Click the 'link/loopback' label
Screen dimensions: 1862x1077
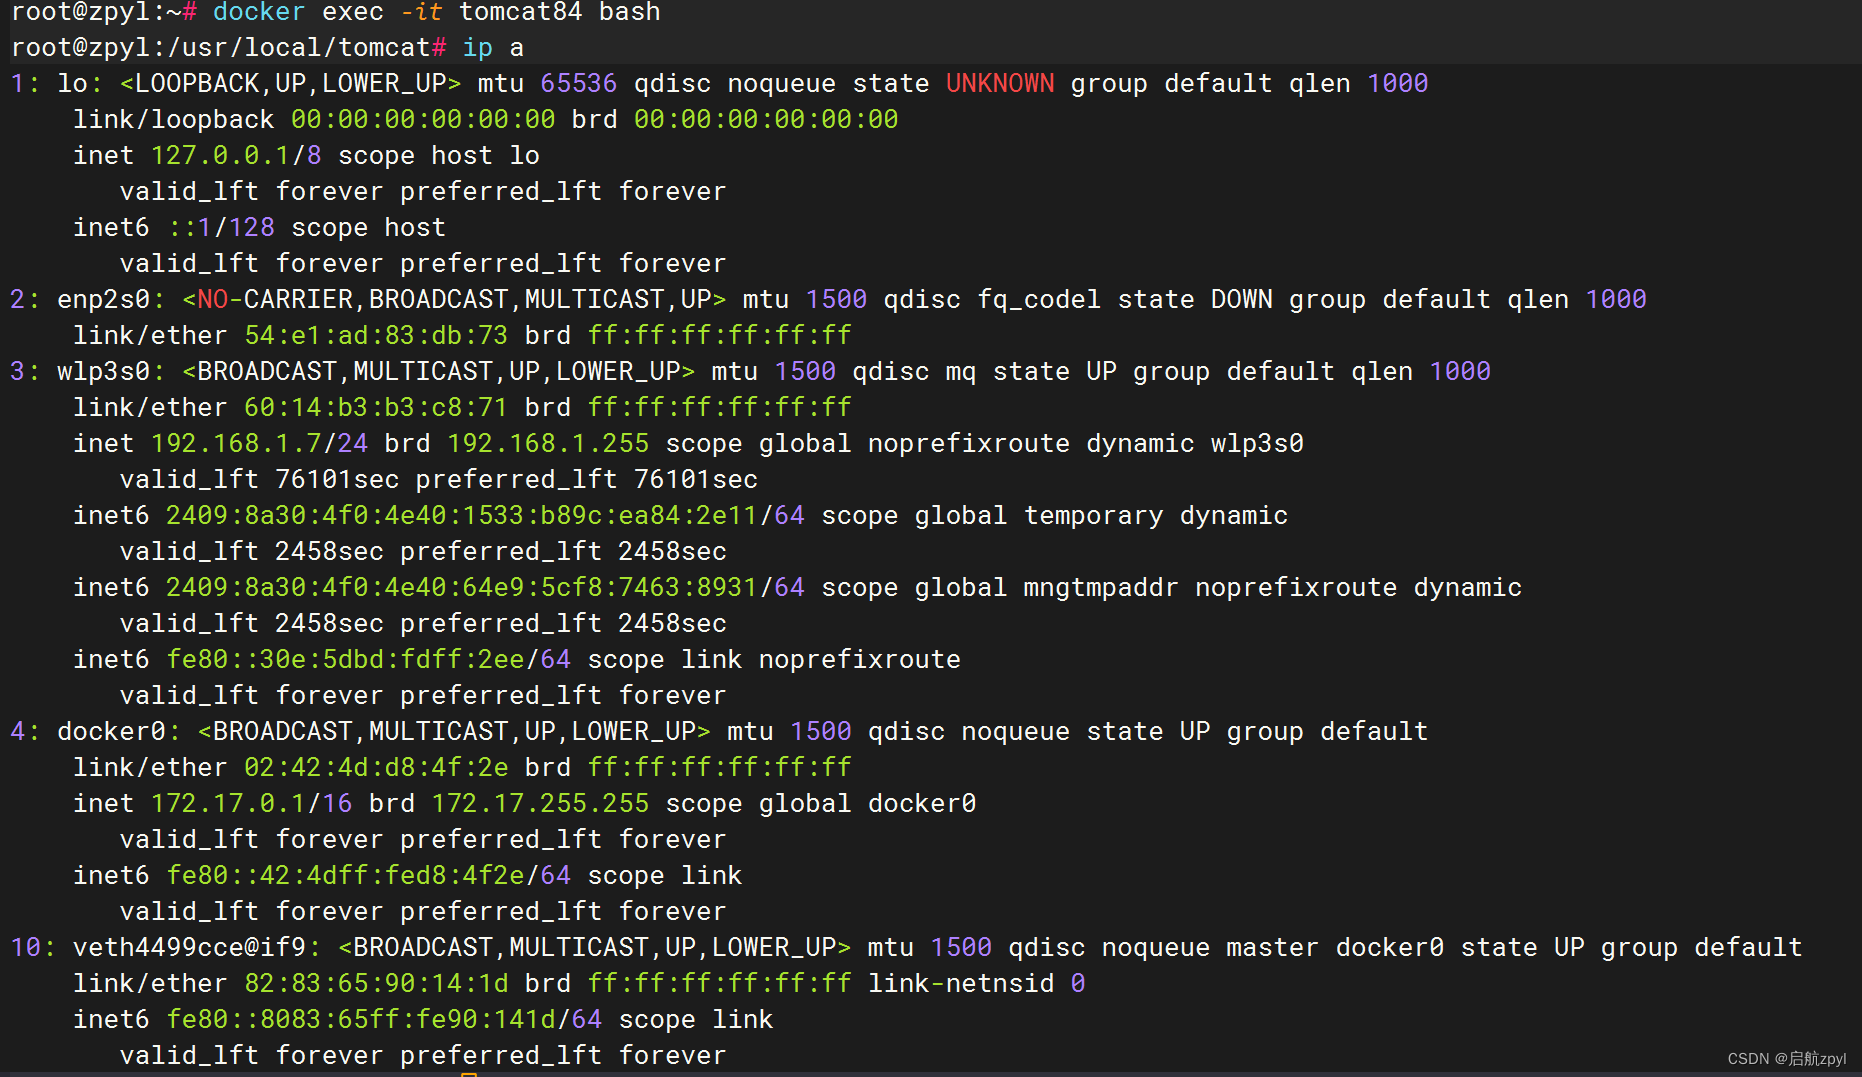click(x=173, y=119)
